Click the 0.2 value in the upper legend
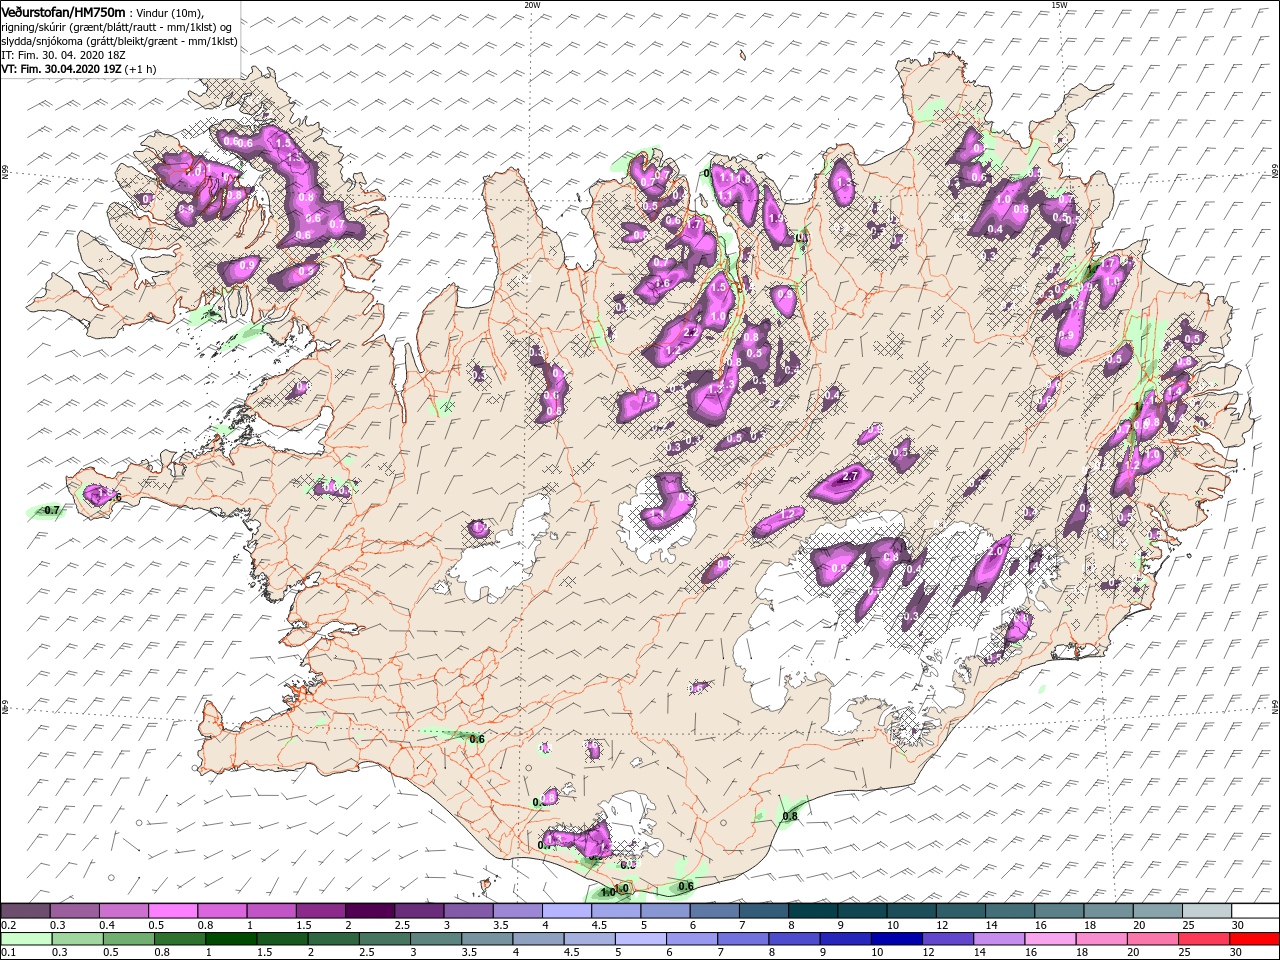Viewport: 1280px width, 960px height. (8, 925)
